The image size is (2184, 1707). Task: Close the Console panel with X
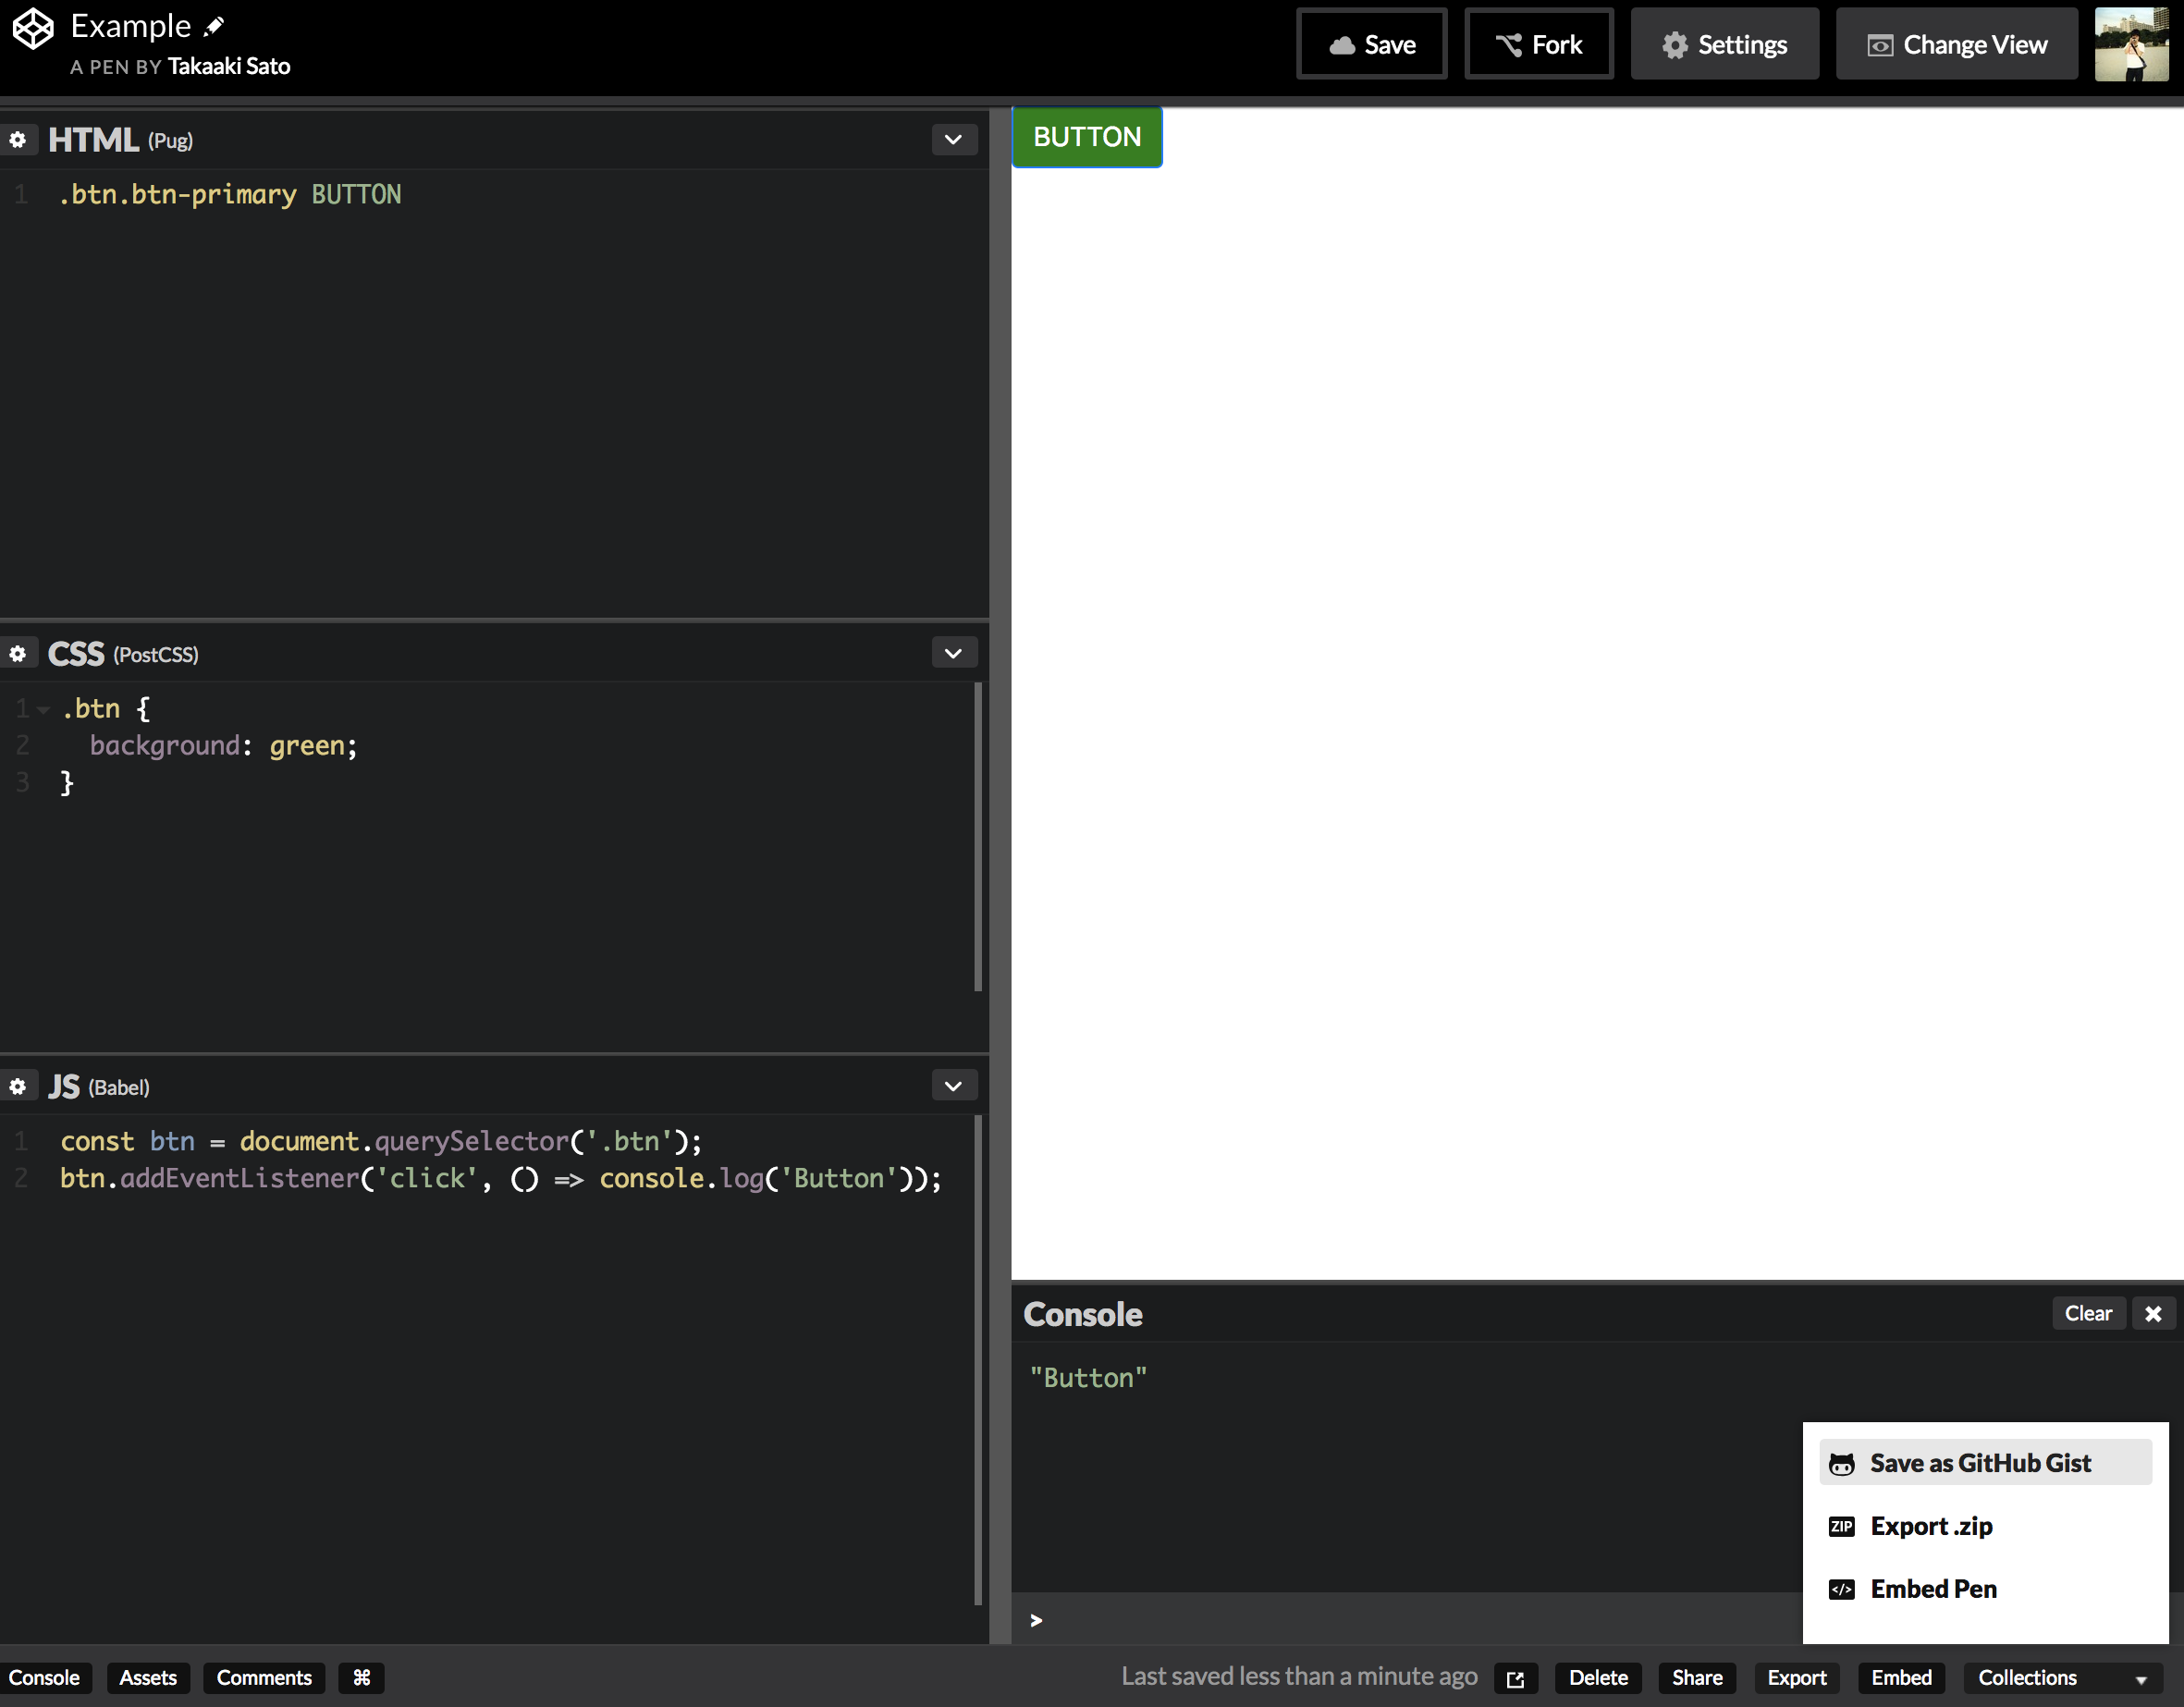click(x=2153, y=1314)
